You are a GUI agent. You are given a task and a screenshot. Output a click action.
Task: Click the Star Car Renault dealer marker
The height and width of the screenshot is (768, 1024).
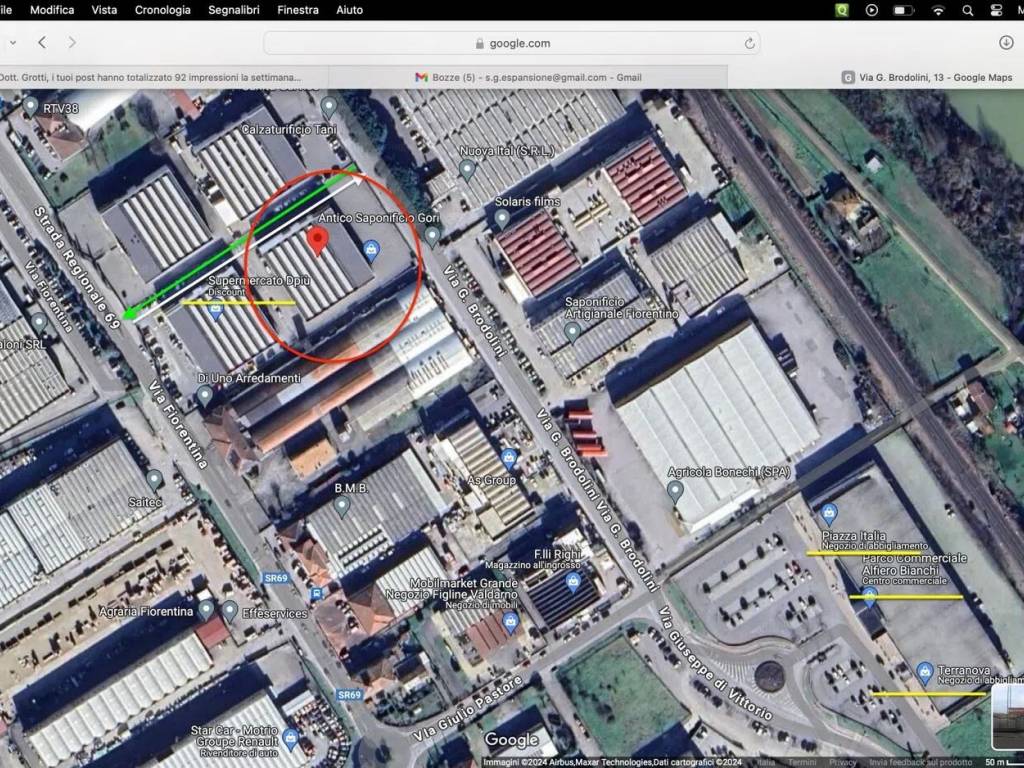291,740
